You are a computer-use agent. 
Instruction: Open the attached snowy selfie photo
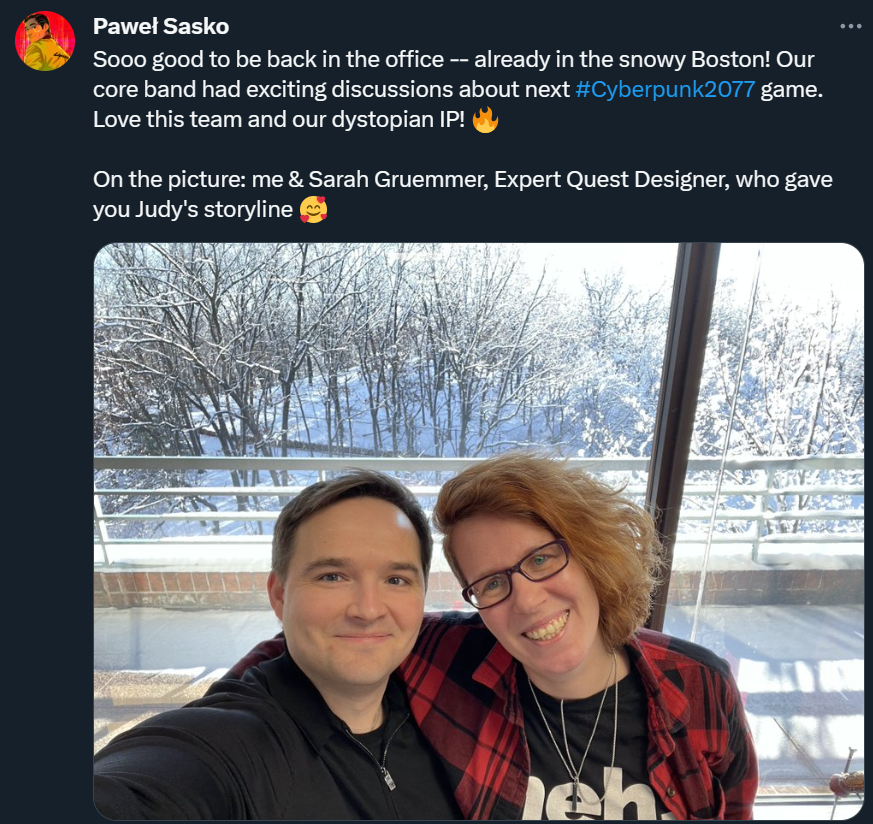coord(479,531)
